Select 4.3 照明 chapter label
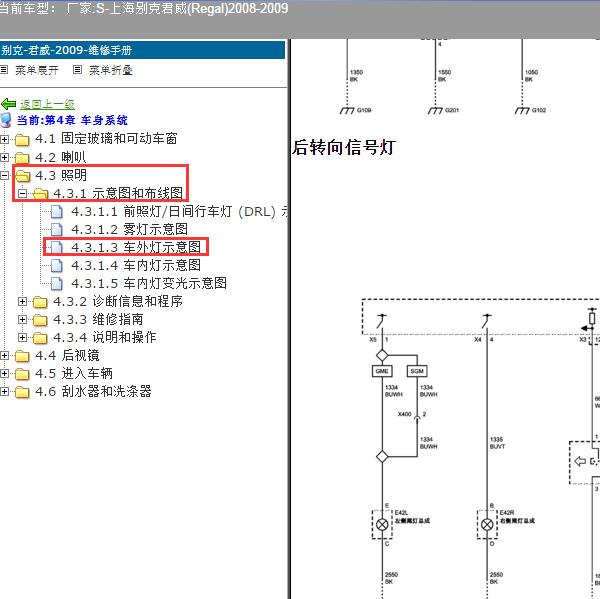This screenshot has width=600, height=599. [x=61, y=175]
